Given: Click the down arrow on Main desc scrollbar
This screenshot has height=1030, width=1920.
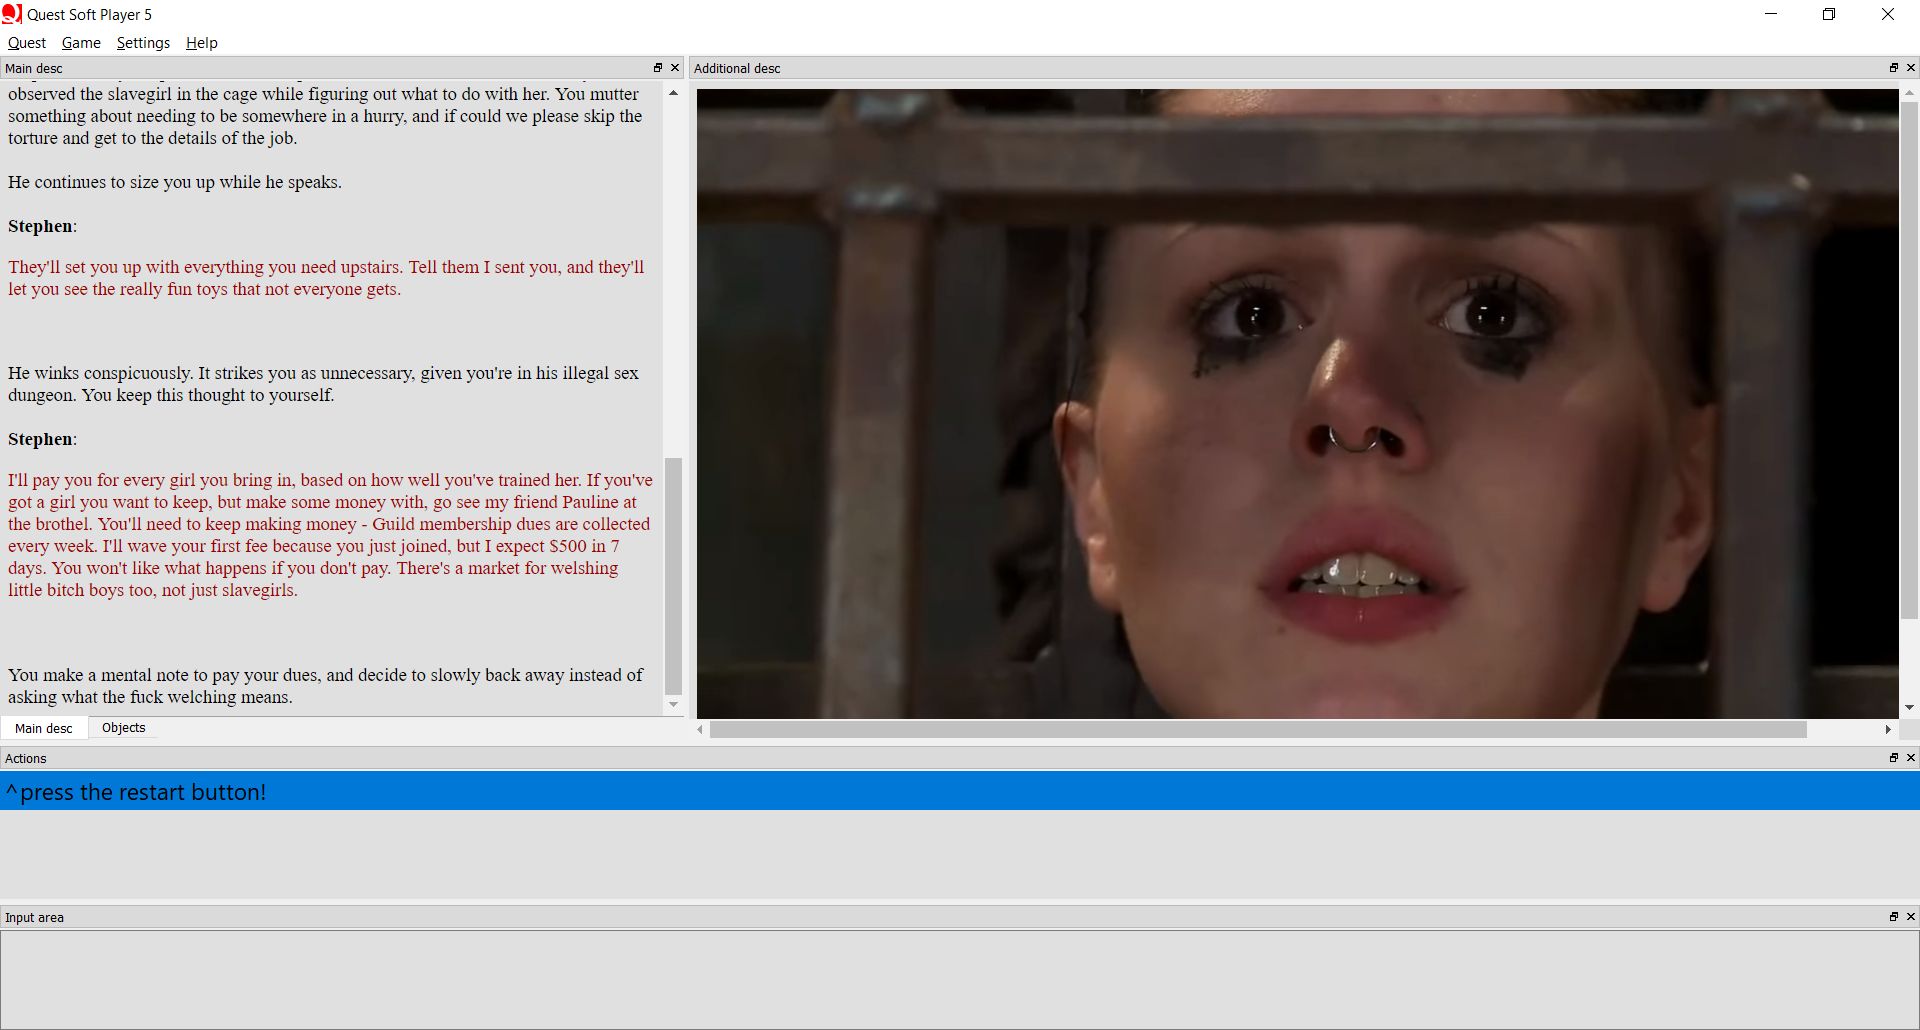Looking at the screenshot, I should pyautogui.click(x=672, y=705).
